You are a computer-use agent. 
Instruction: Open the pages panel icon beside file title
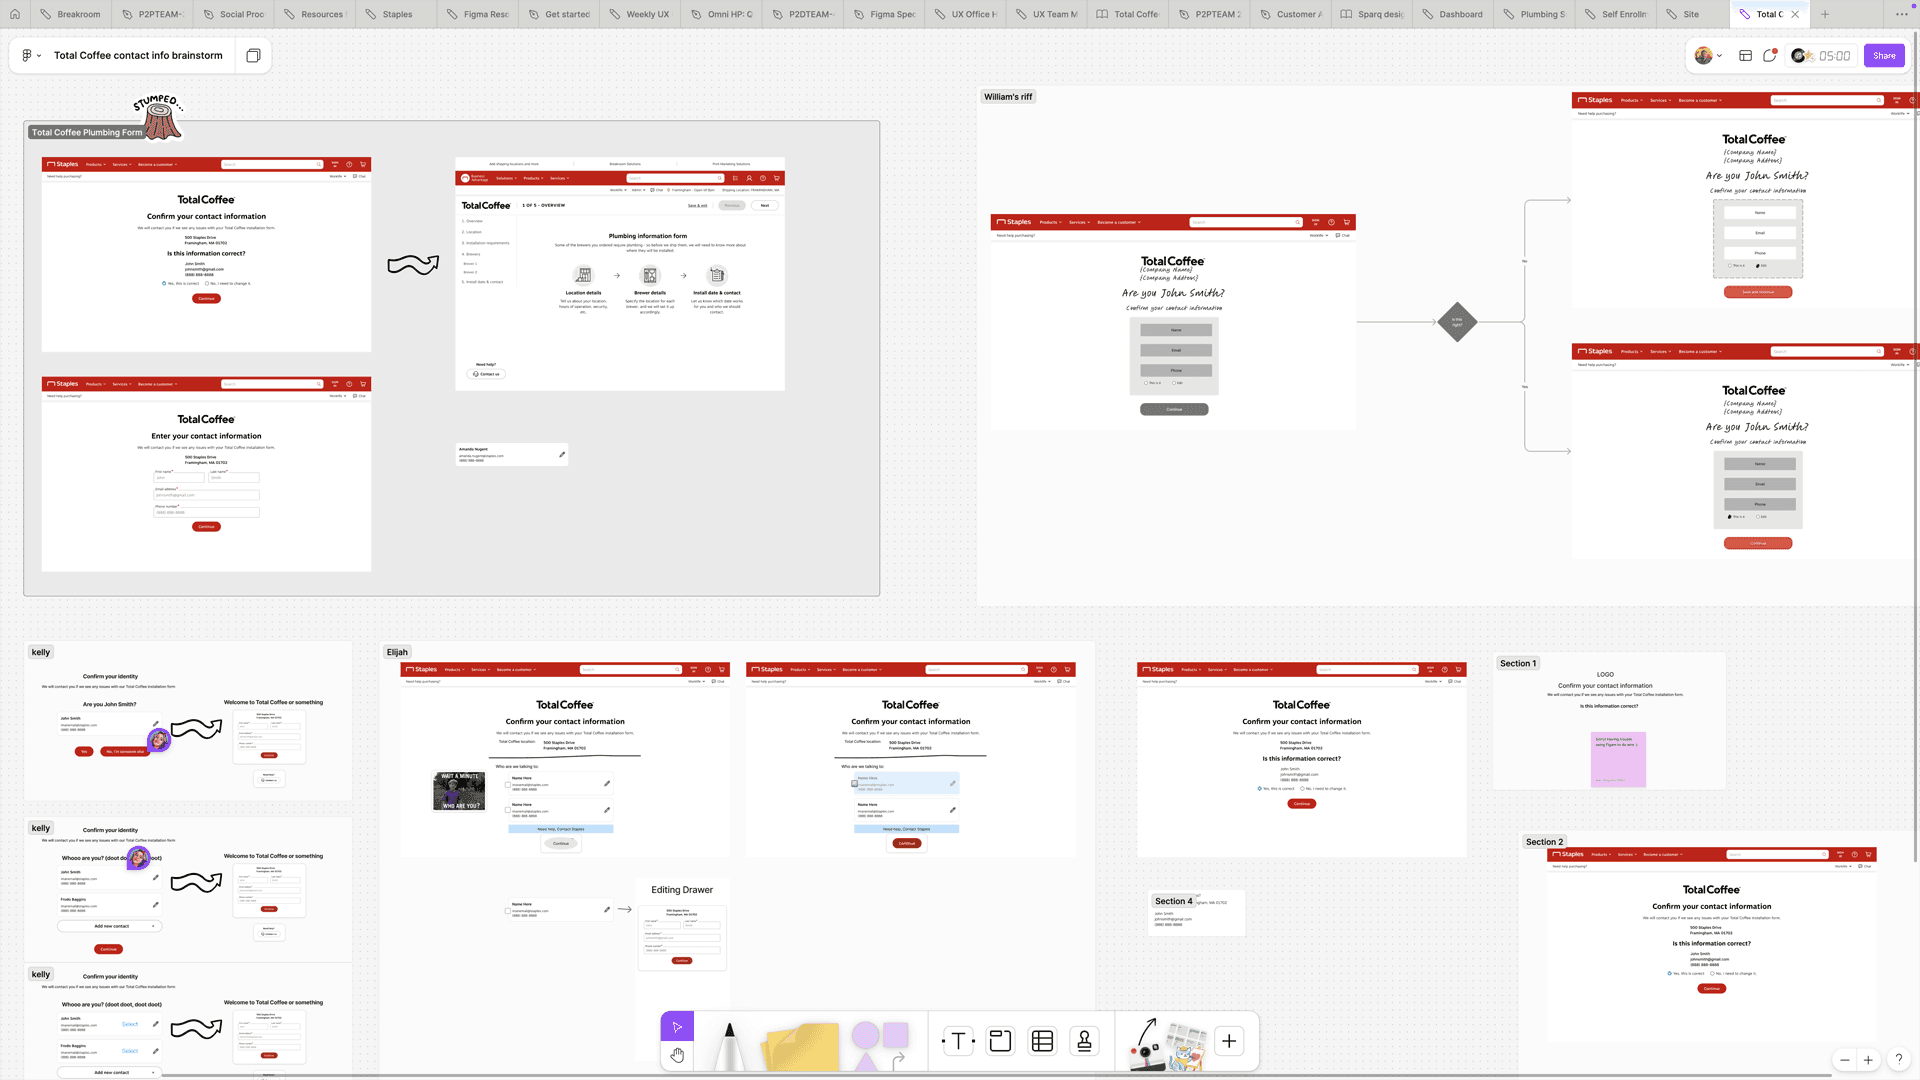coord(253,56)
